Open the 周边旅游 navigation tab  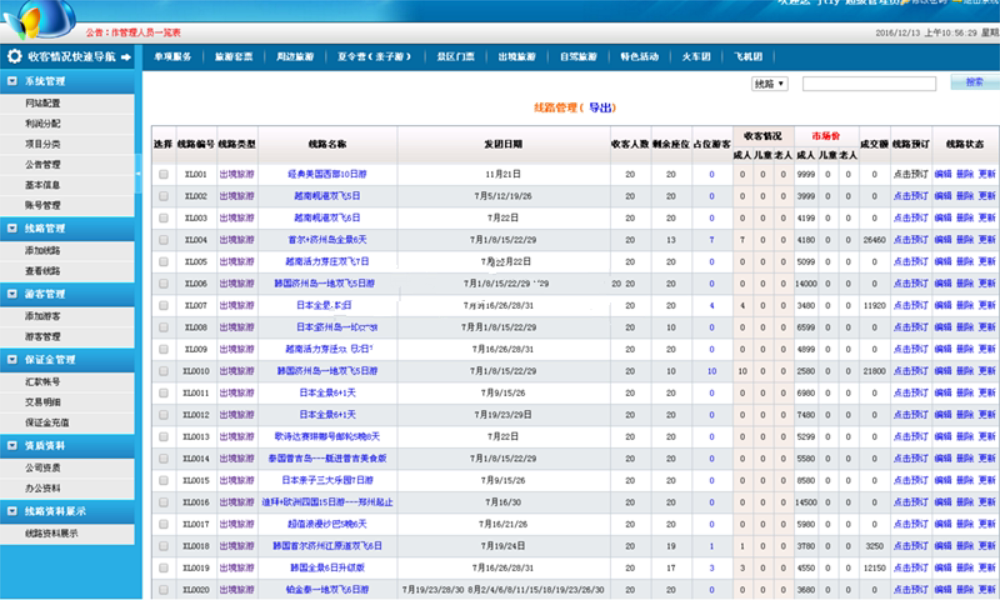[295, 57]
